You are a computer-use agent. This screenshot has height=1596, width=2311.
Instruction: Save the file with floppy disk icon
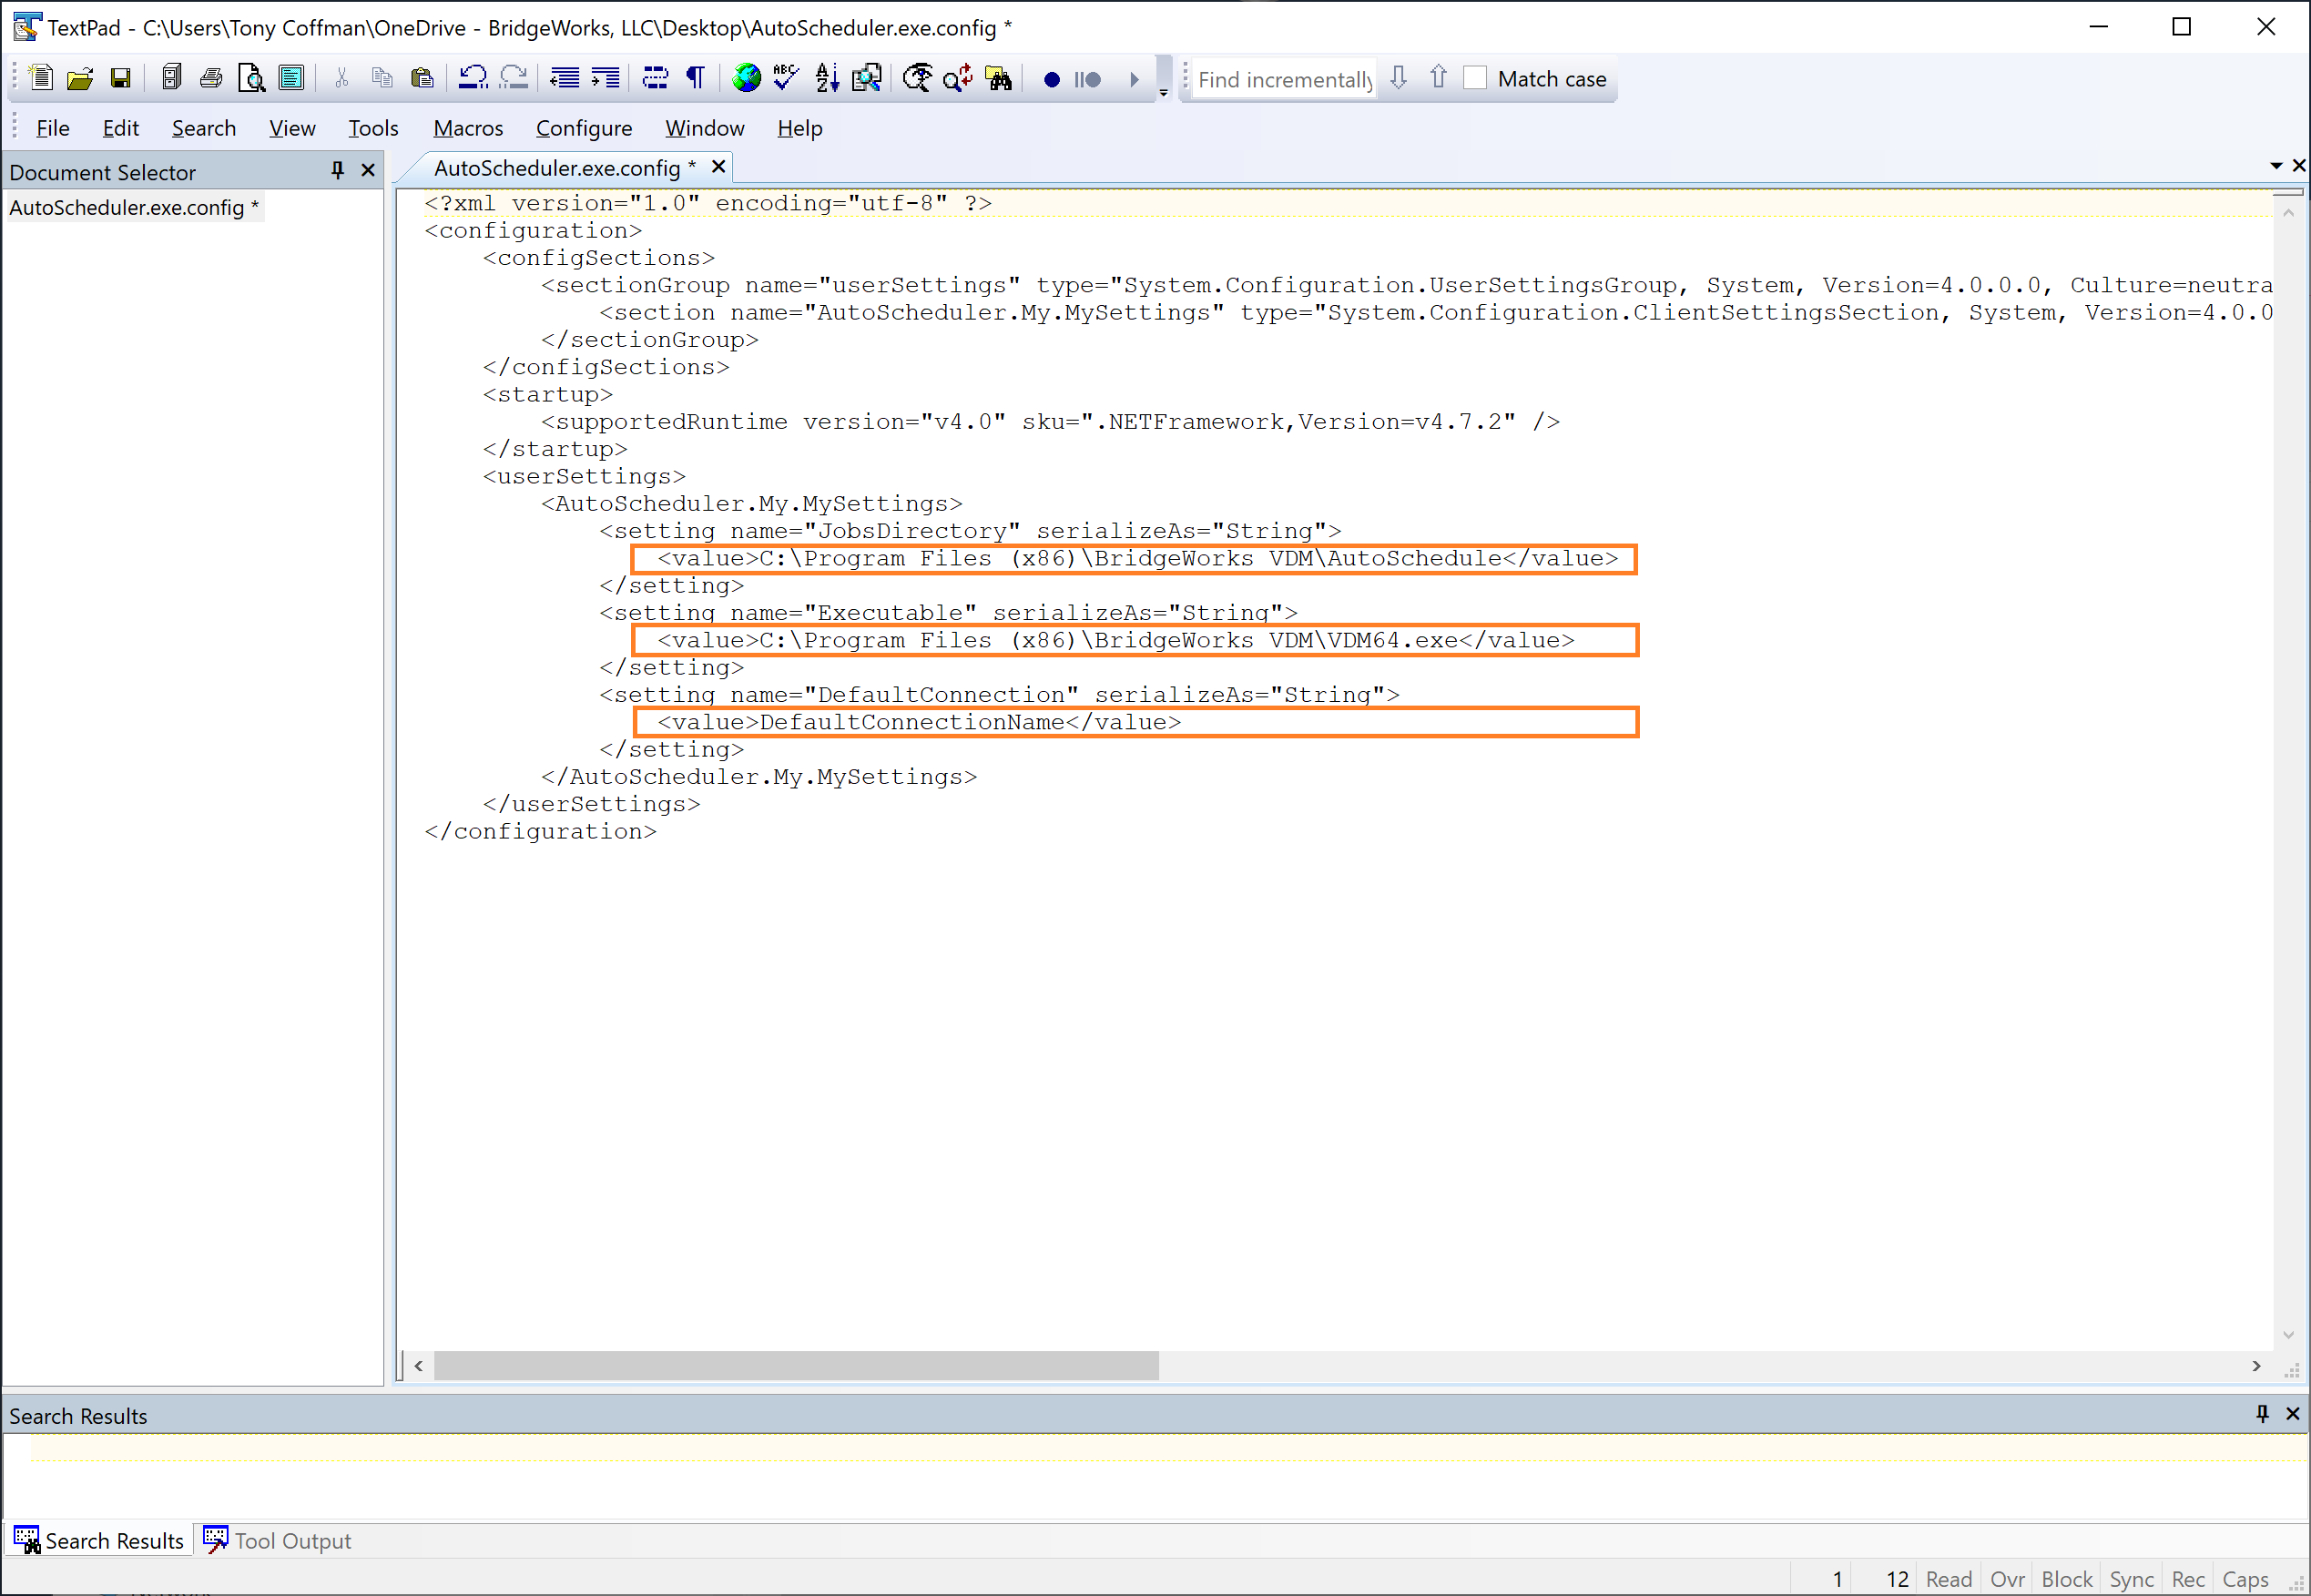(120, 78)
